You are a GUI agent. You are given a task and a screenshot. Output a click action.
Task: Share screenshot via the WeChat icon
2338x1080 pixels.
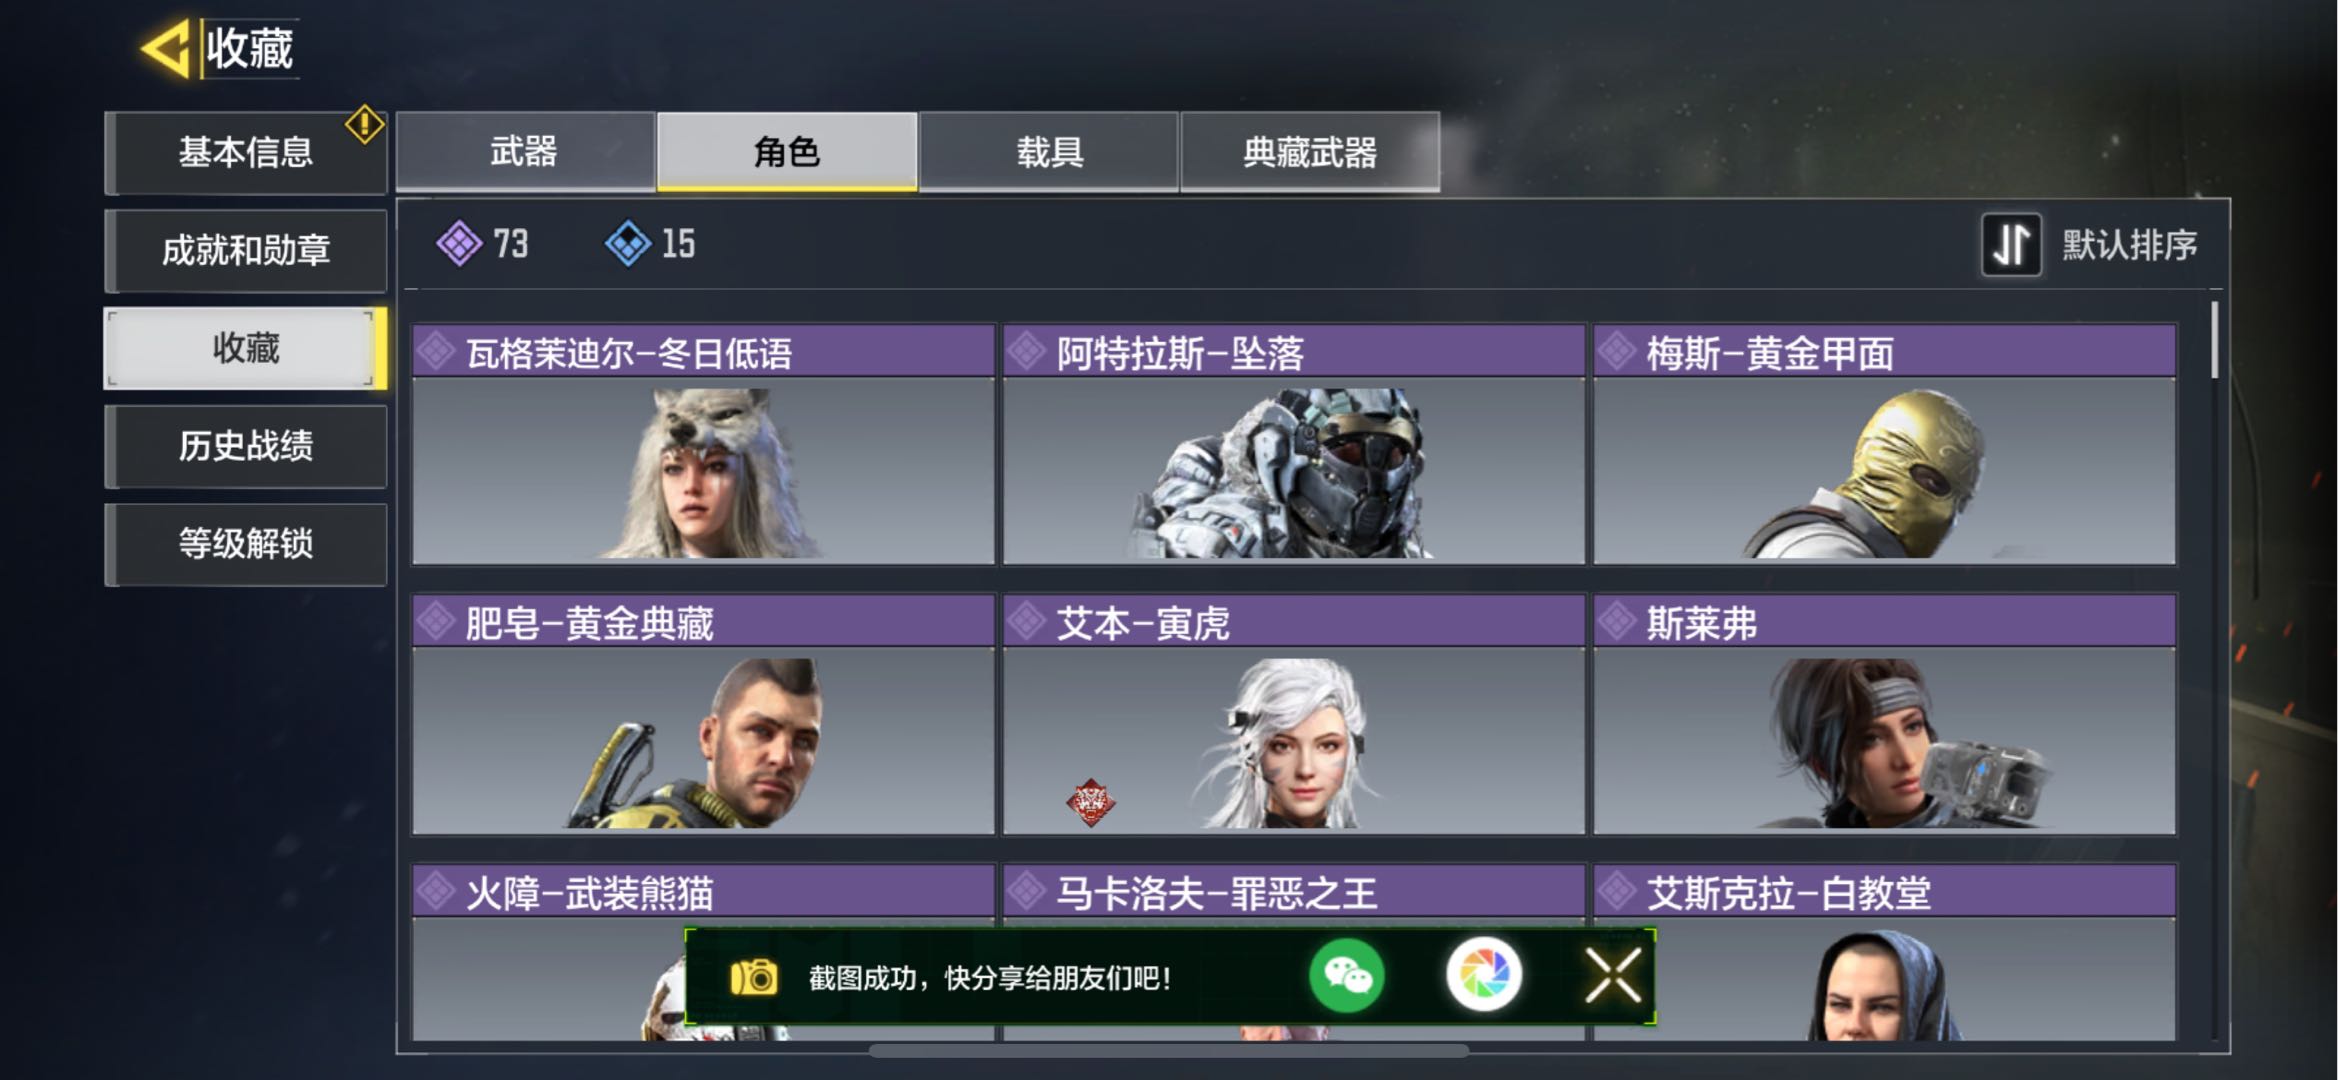click(x=1346, y=975)
